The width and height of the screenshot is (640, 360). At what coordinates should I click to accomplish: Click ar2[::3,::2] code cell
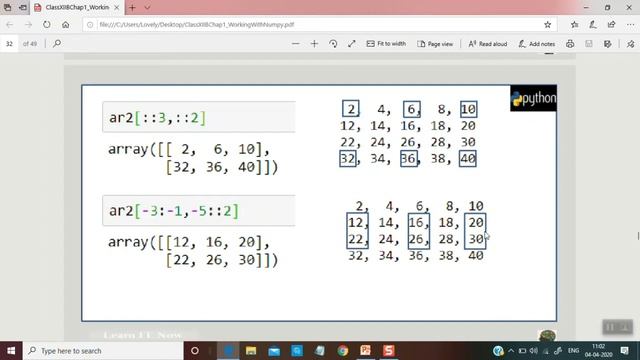click(x=199, y=118)
